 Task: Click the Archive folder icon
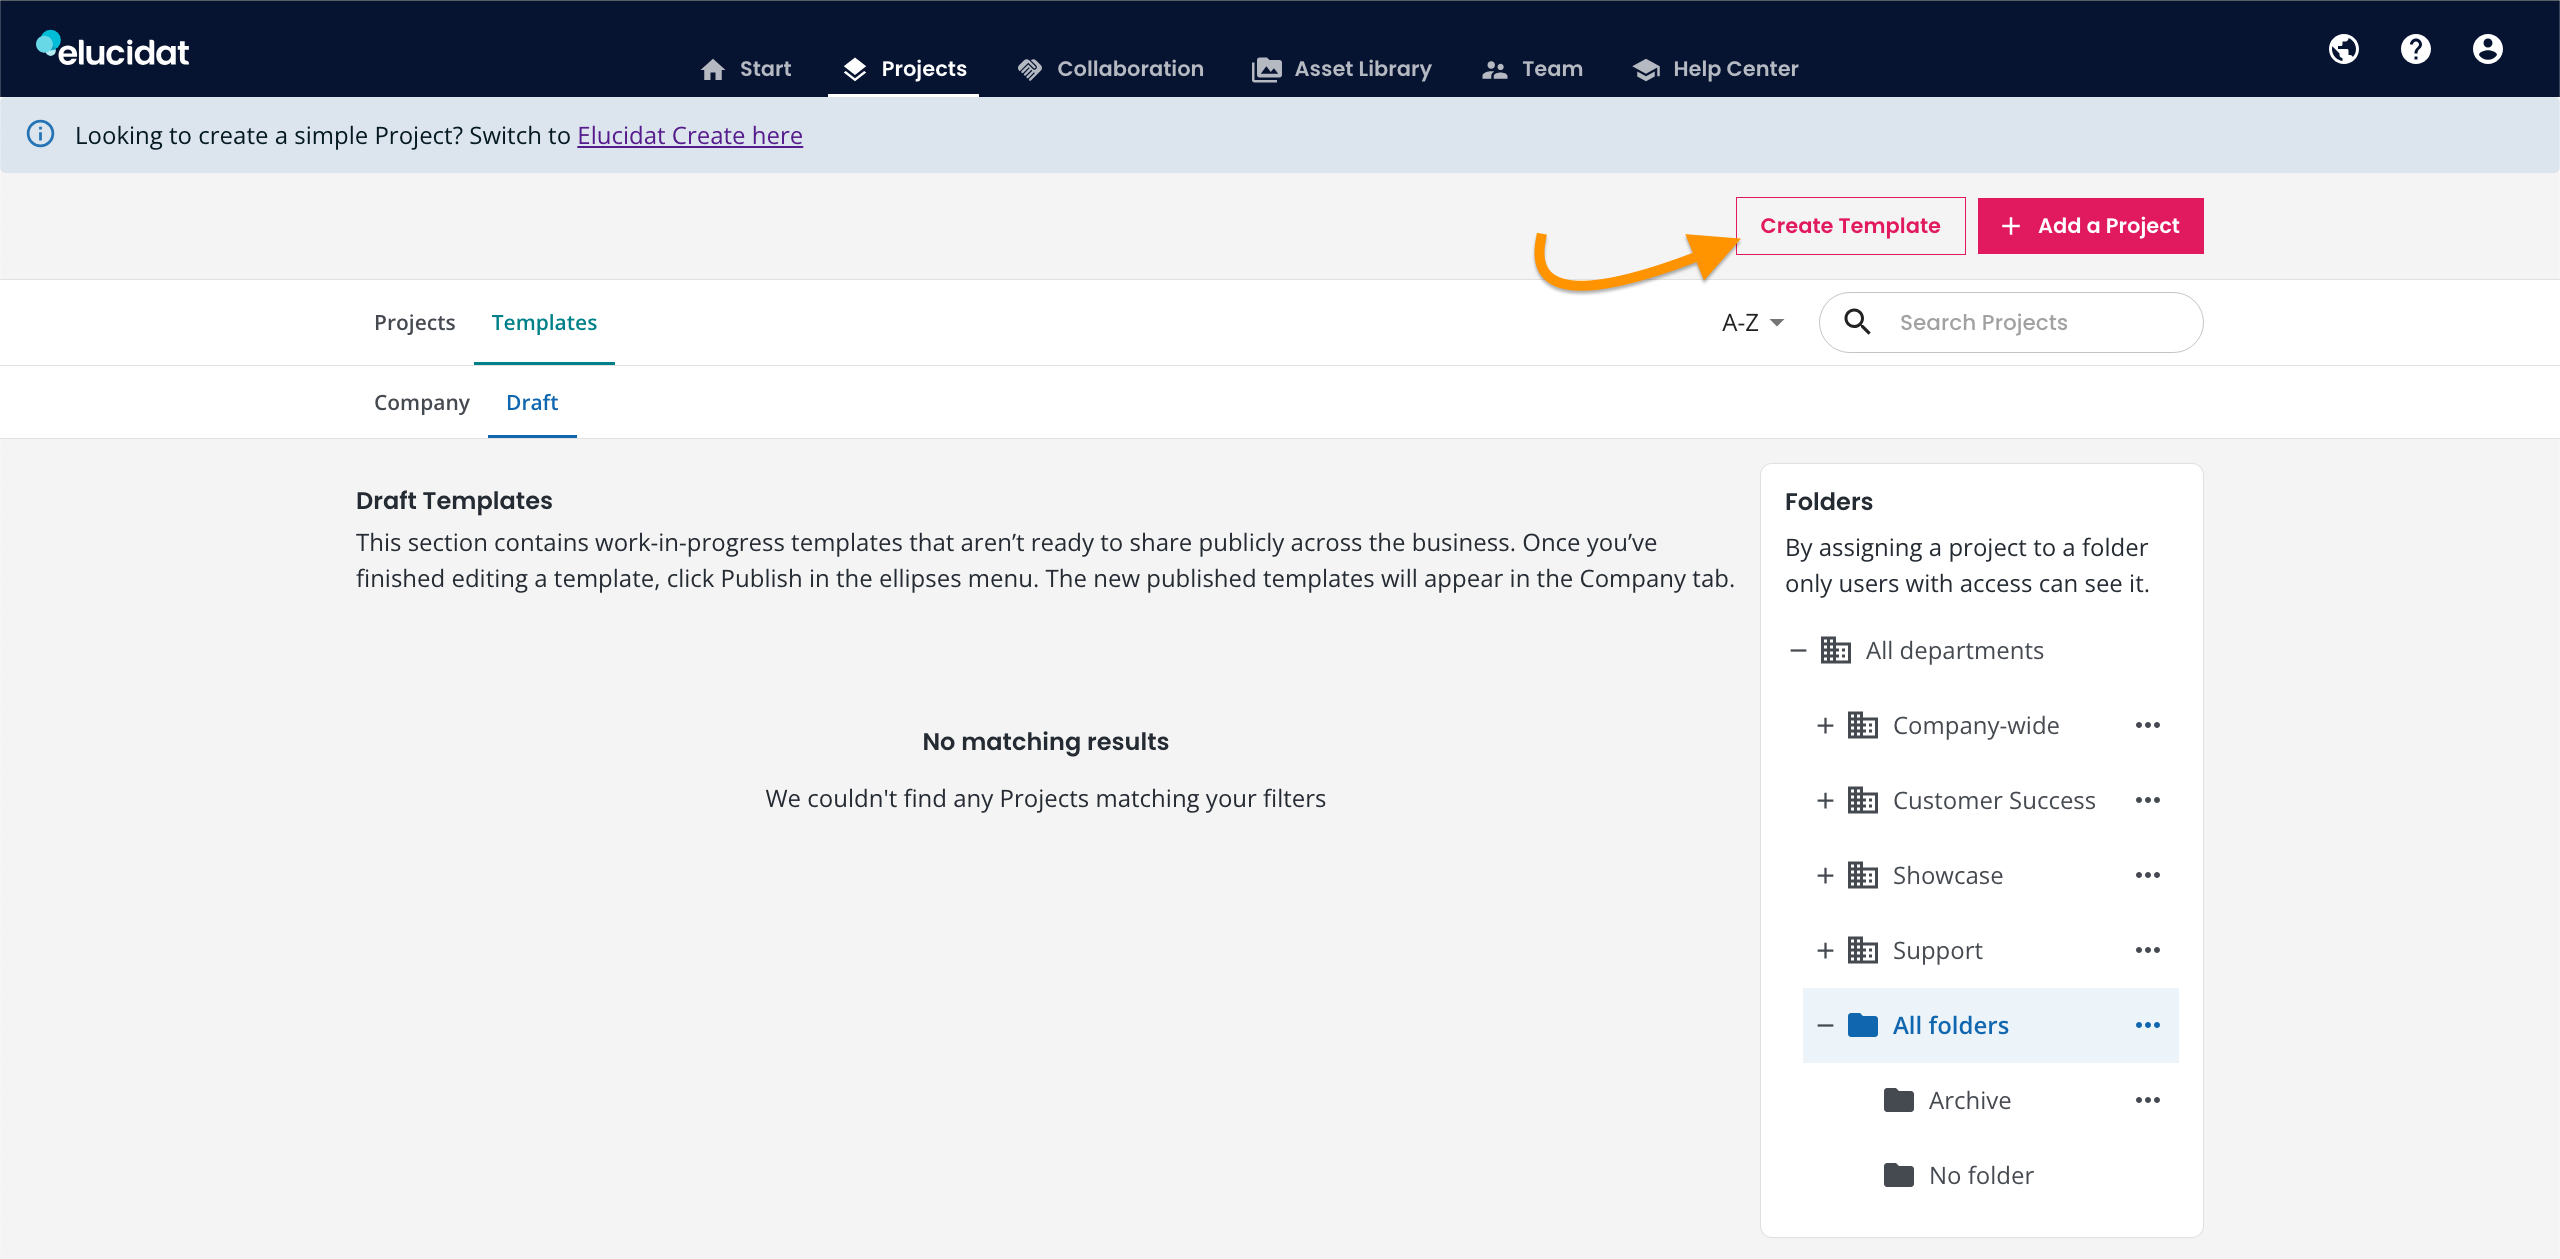(1898, 1100)
